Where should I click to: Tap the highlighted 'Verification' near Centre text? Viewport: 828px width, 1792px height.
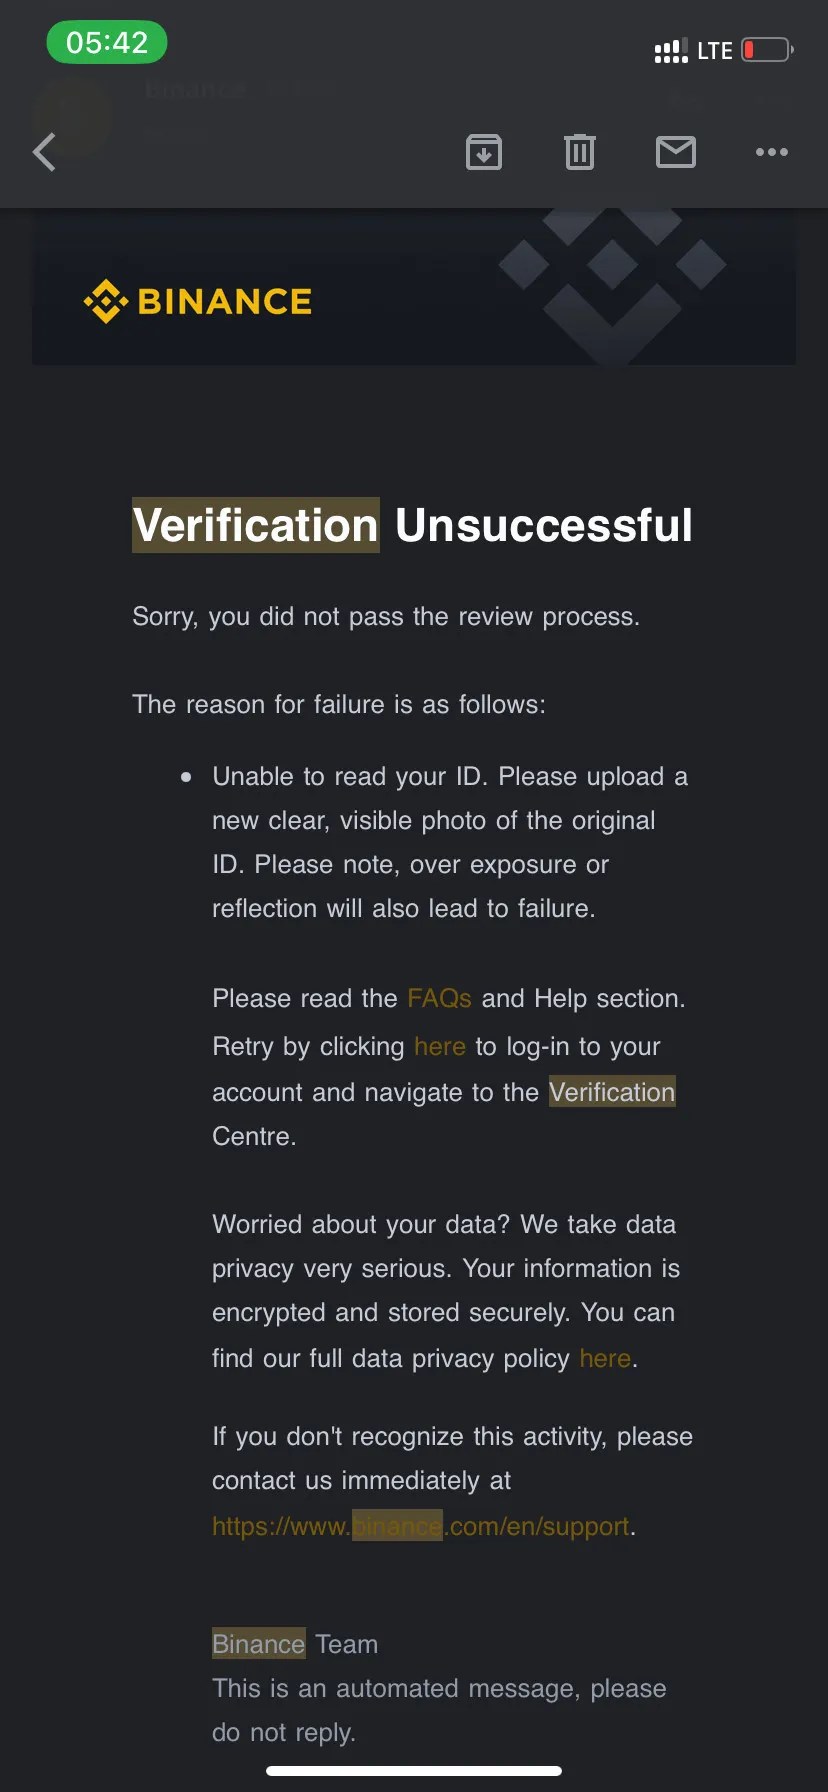pyautogui.click(x=611, y=1091)
